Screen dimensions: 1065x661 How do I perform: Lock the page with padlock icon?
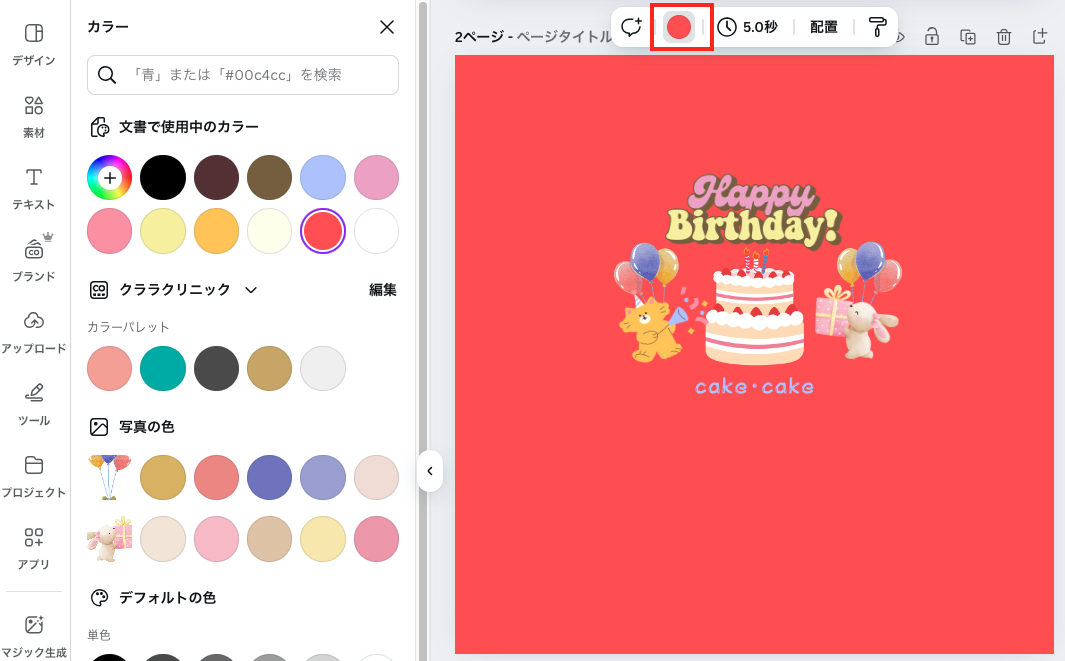(932, 37)
